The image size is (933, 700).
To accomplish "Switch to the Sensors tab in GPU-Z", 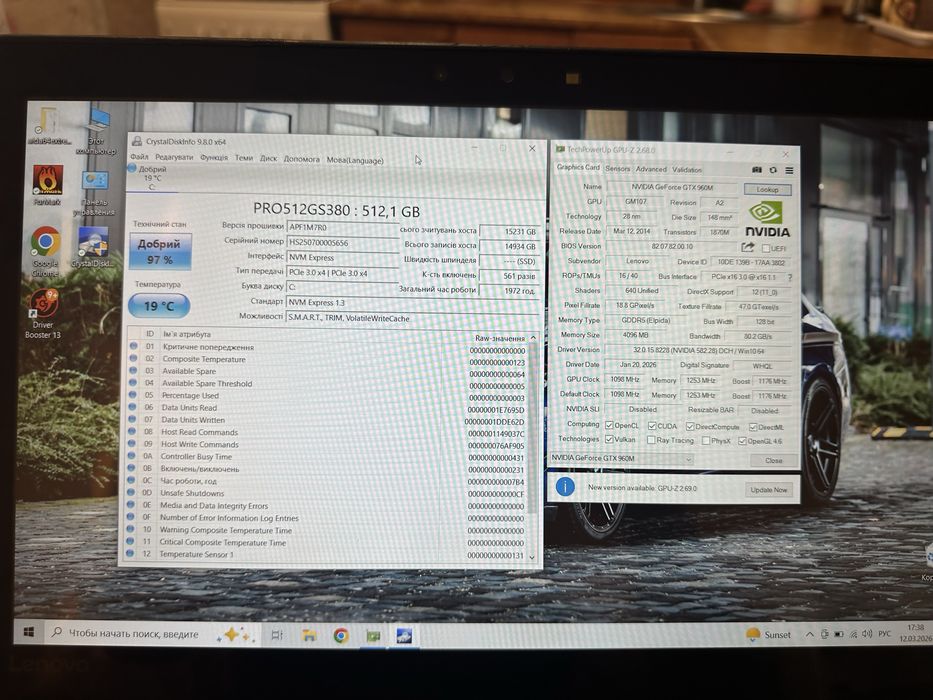I will pyautogui.click(x=618, y=168).
